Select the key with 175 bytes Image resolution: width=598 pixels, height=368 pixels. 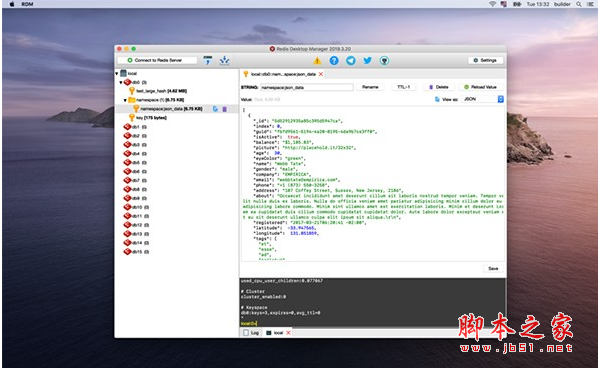(x=151, y=118)
